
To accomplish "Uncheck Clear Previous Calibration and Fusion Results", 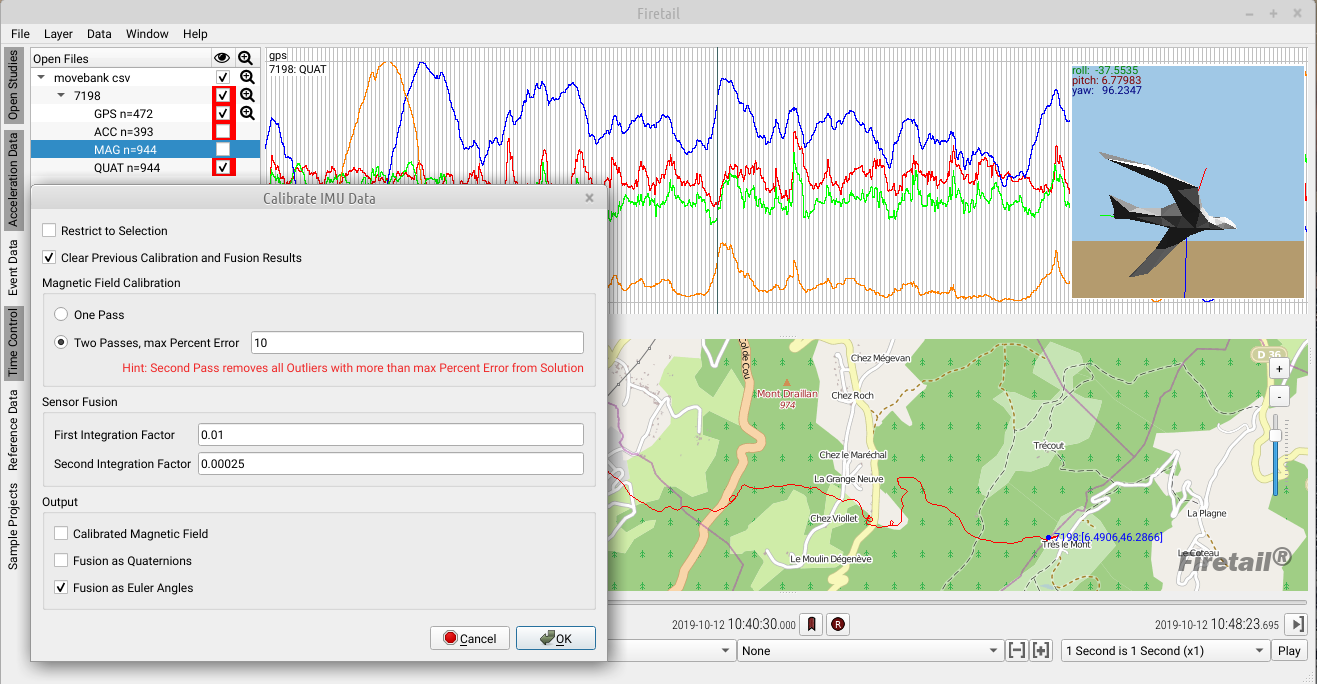I will pyautogui.click(x=49, y=258).
